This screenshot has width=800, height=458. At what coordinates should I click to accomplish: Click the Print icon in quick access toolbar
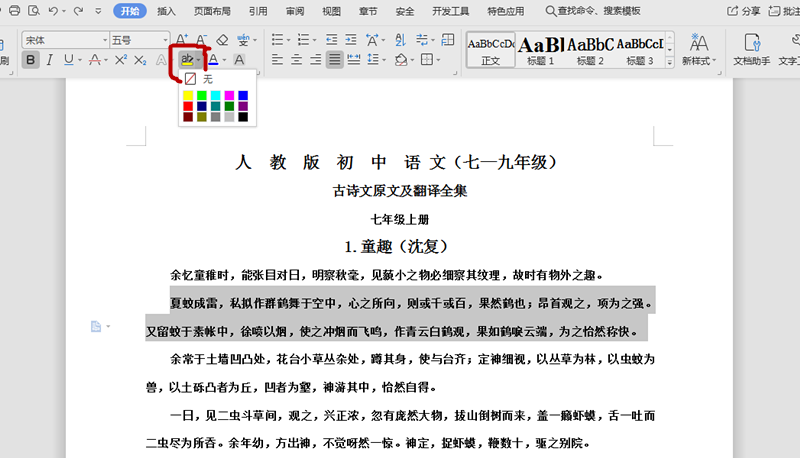point(14,10)
